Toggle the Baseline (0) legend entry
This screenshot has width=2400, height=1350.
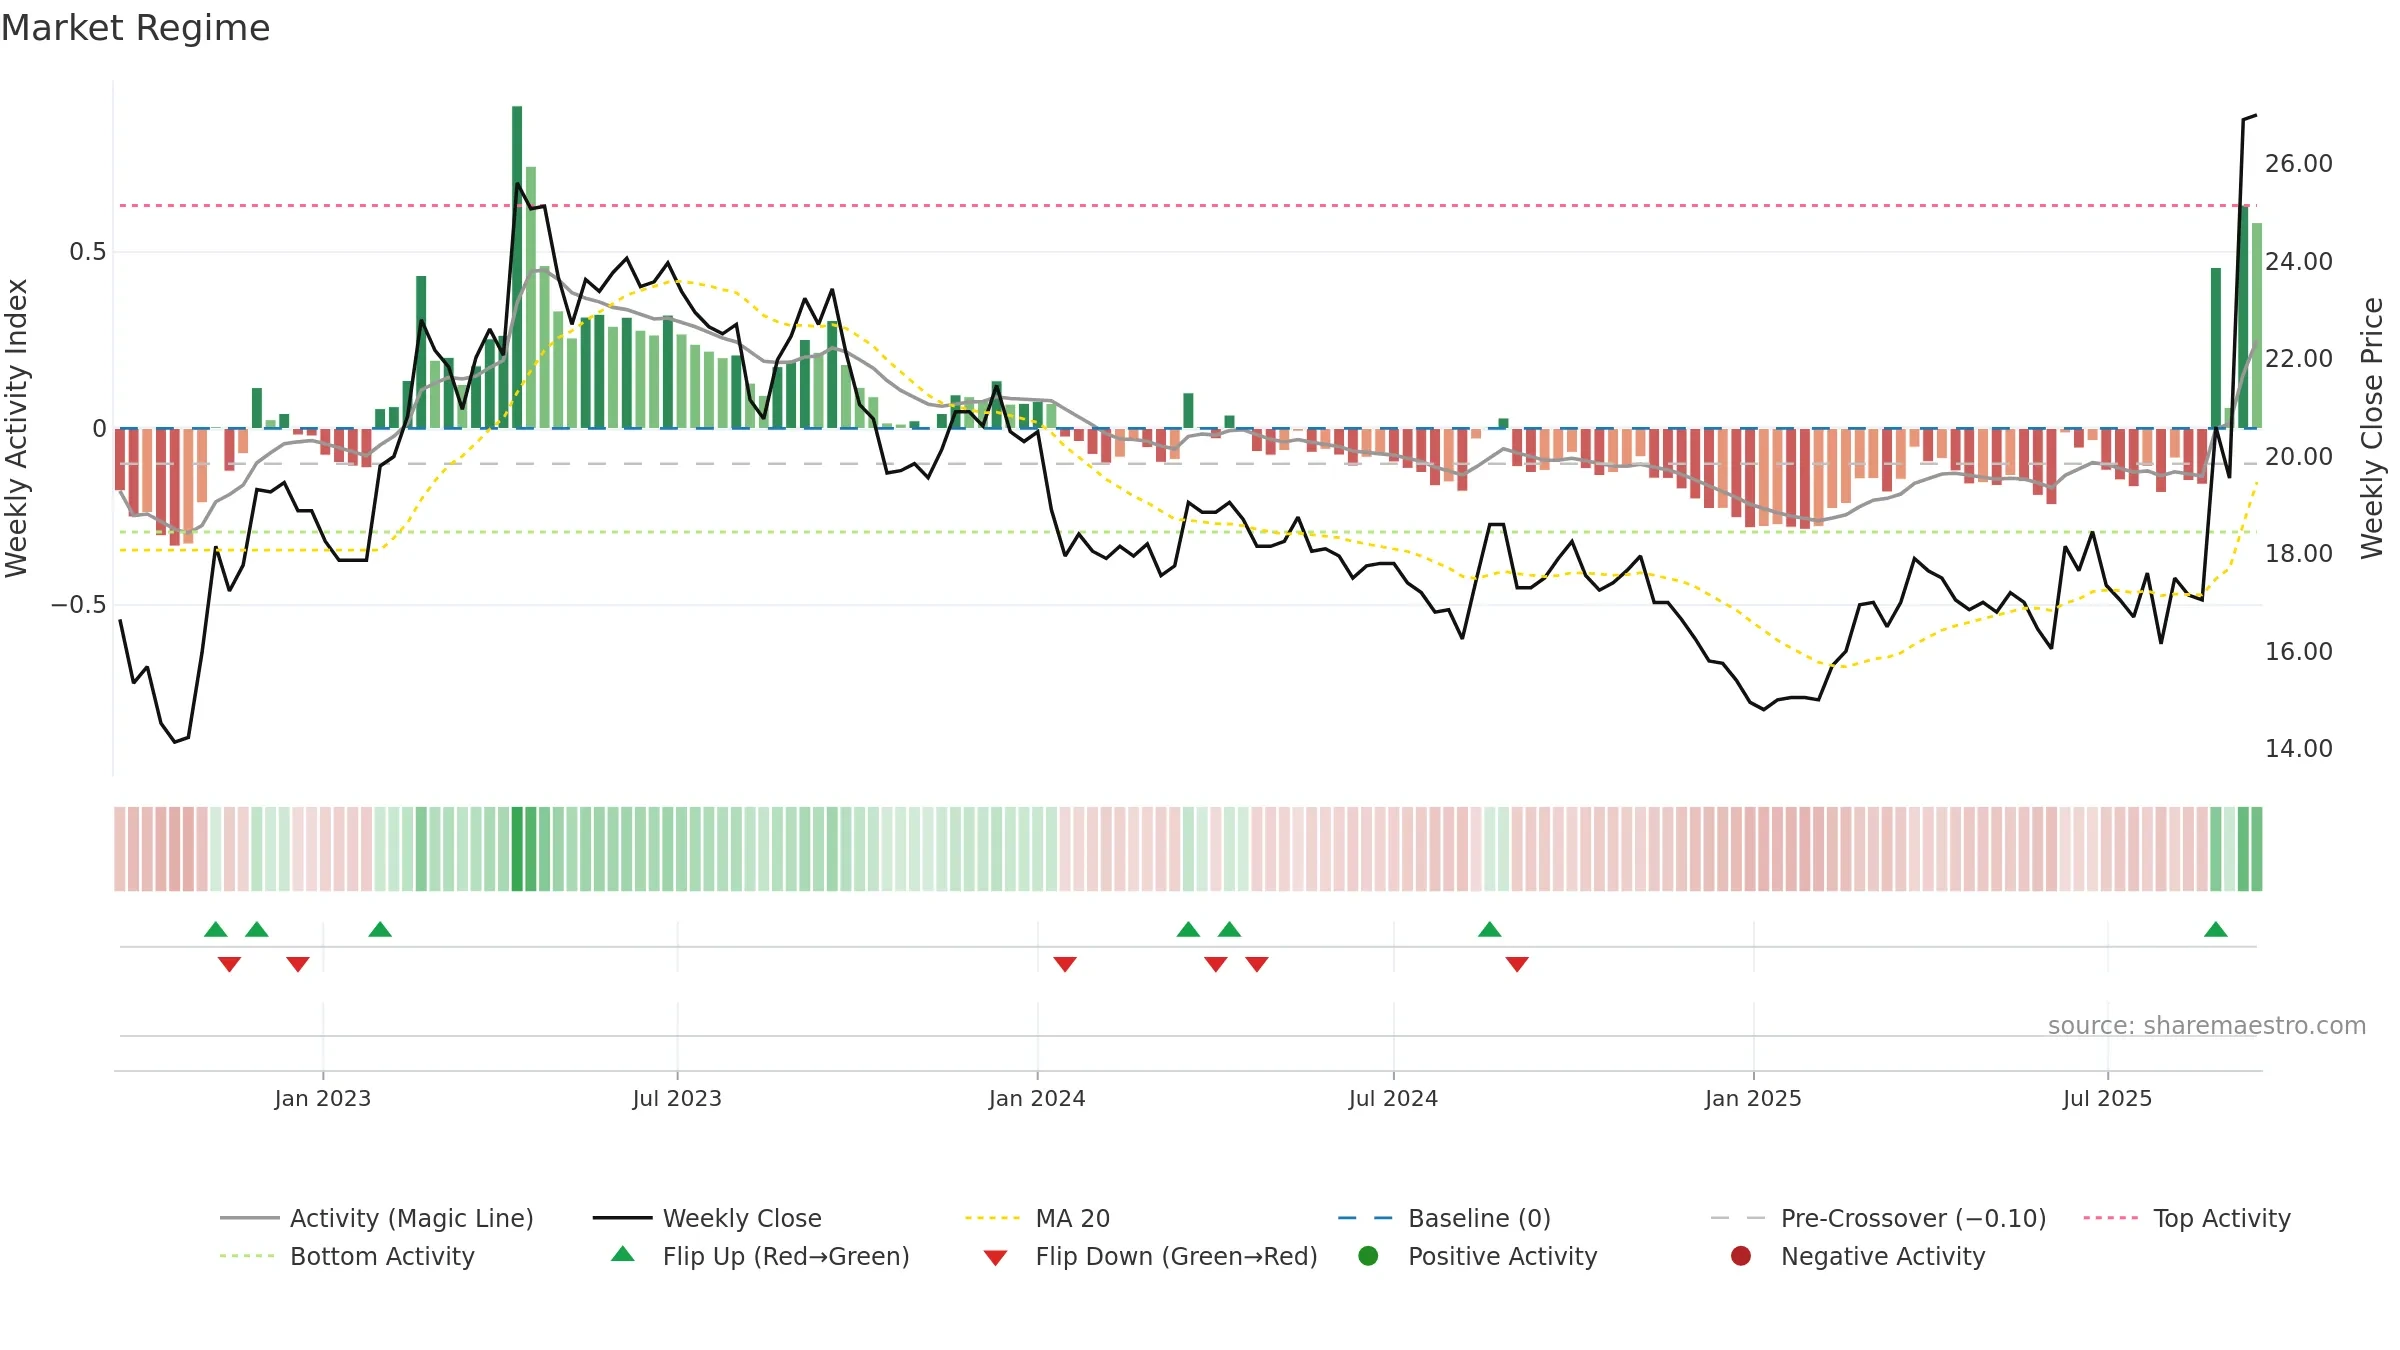coord(1444,1218)
